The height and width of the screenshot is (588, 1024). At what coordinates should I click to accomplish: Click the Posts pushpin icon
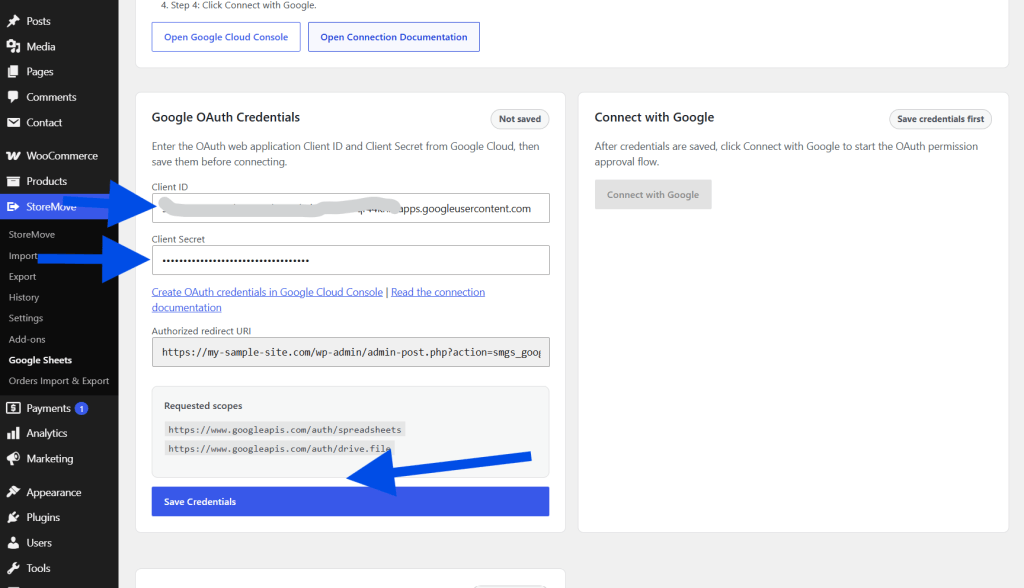coord(13,21)
